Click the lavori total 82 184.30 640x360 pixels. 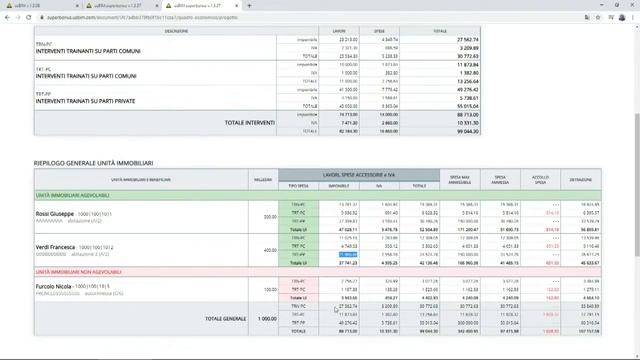coord(349,131)
